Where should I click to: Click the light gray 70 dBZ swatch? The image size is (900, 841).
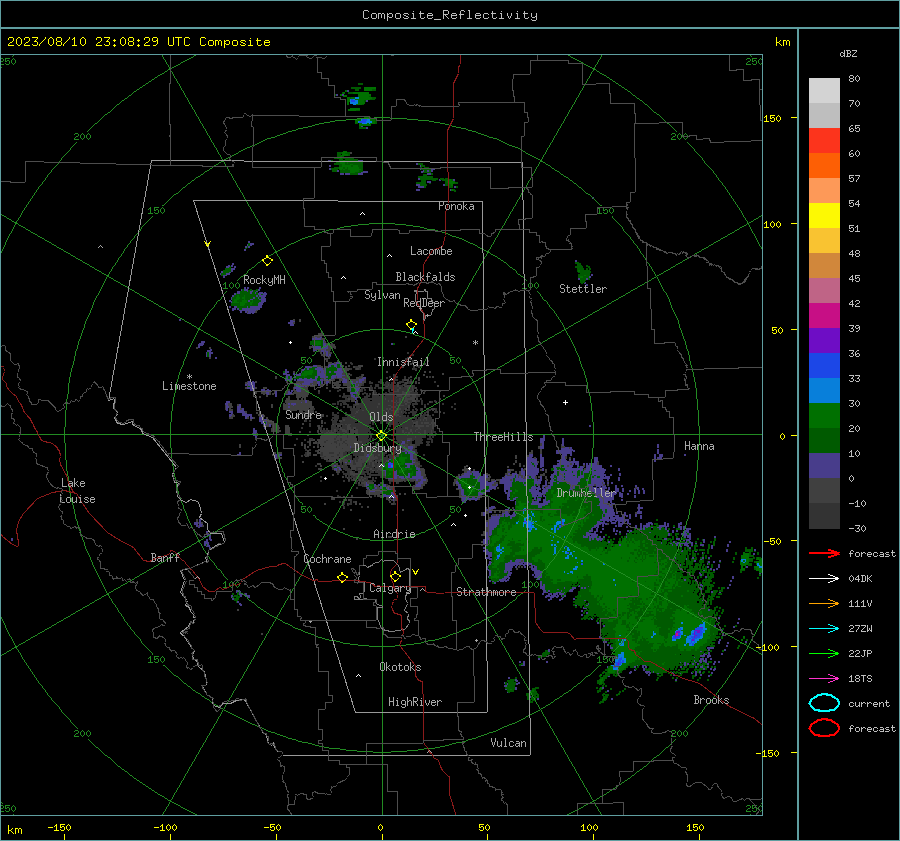coord(824,91)
